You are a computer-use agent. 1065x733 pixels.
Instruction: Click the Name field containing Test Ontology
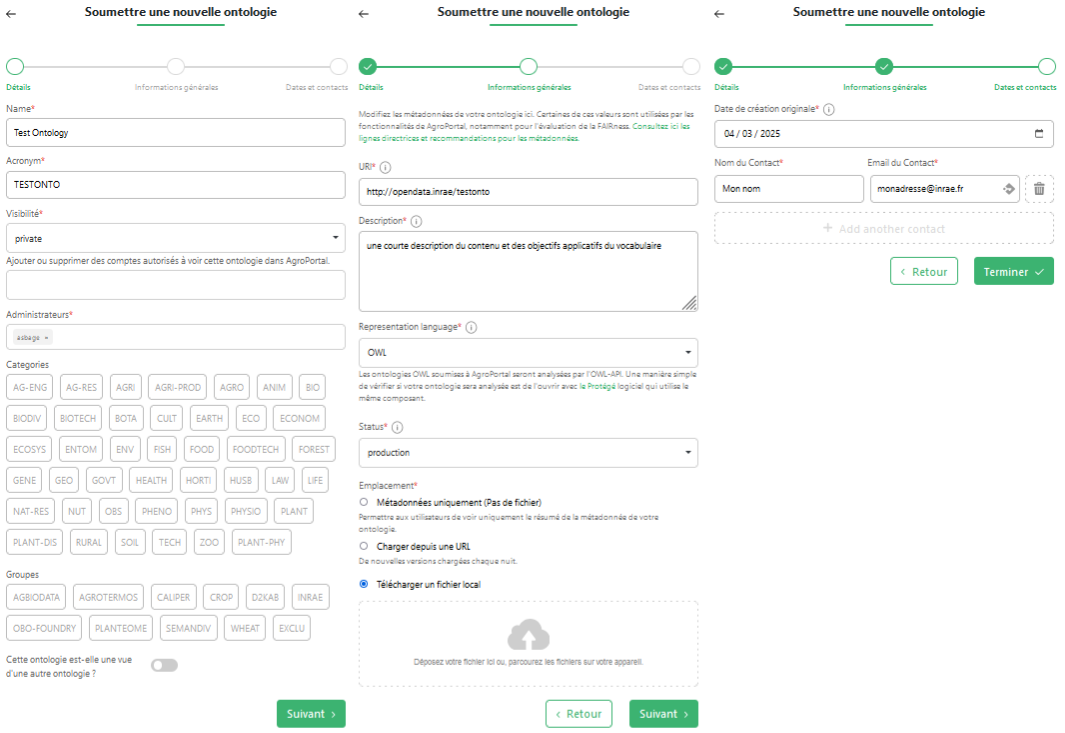[x=175, y=132]
